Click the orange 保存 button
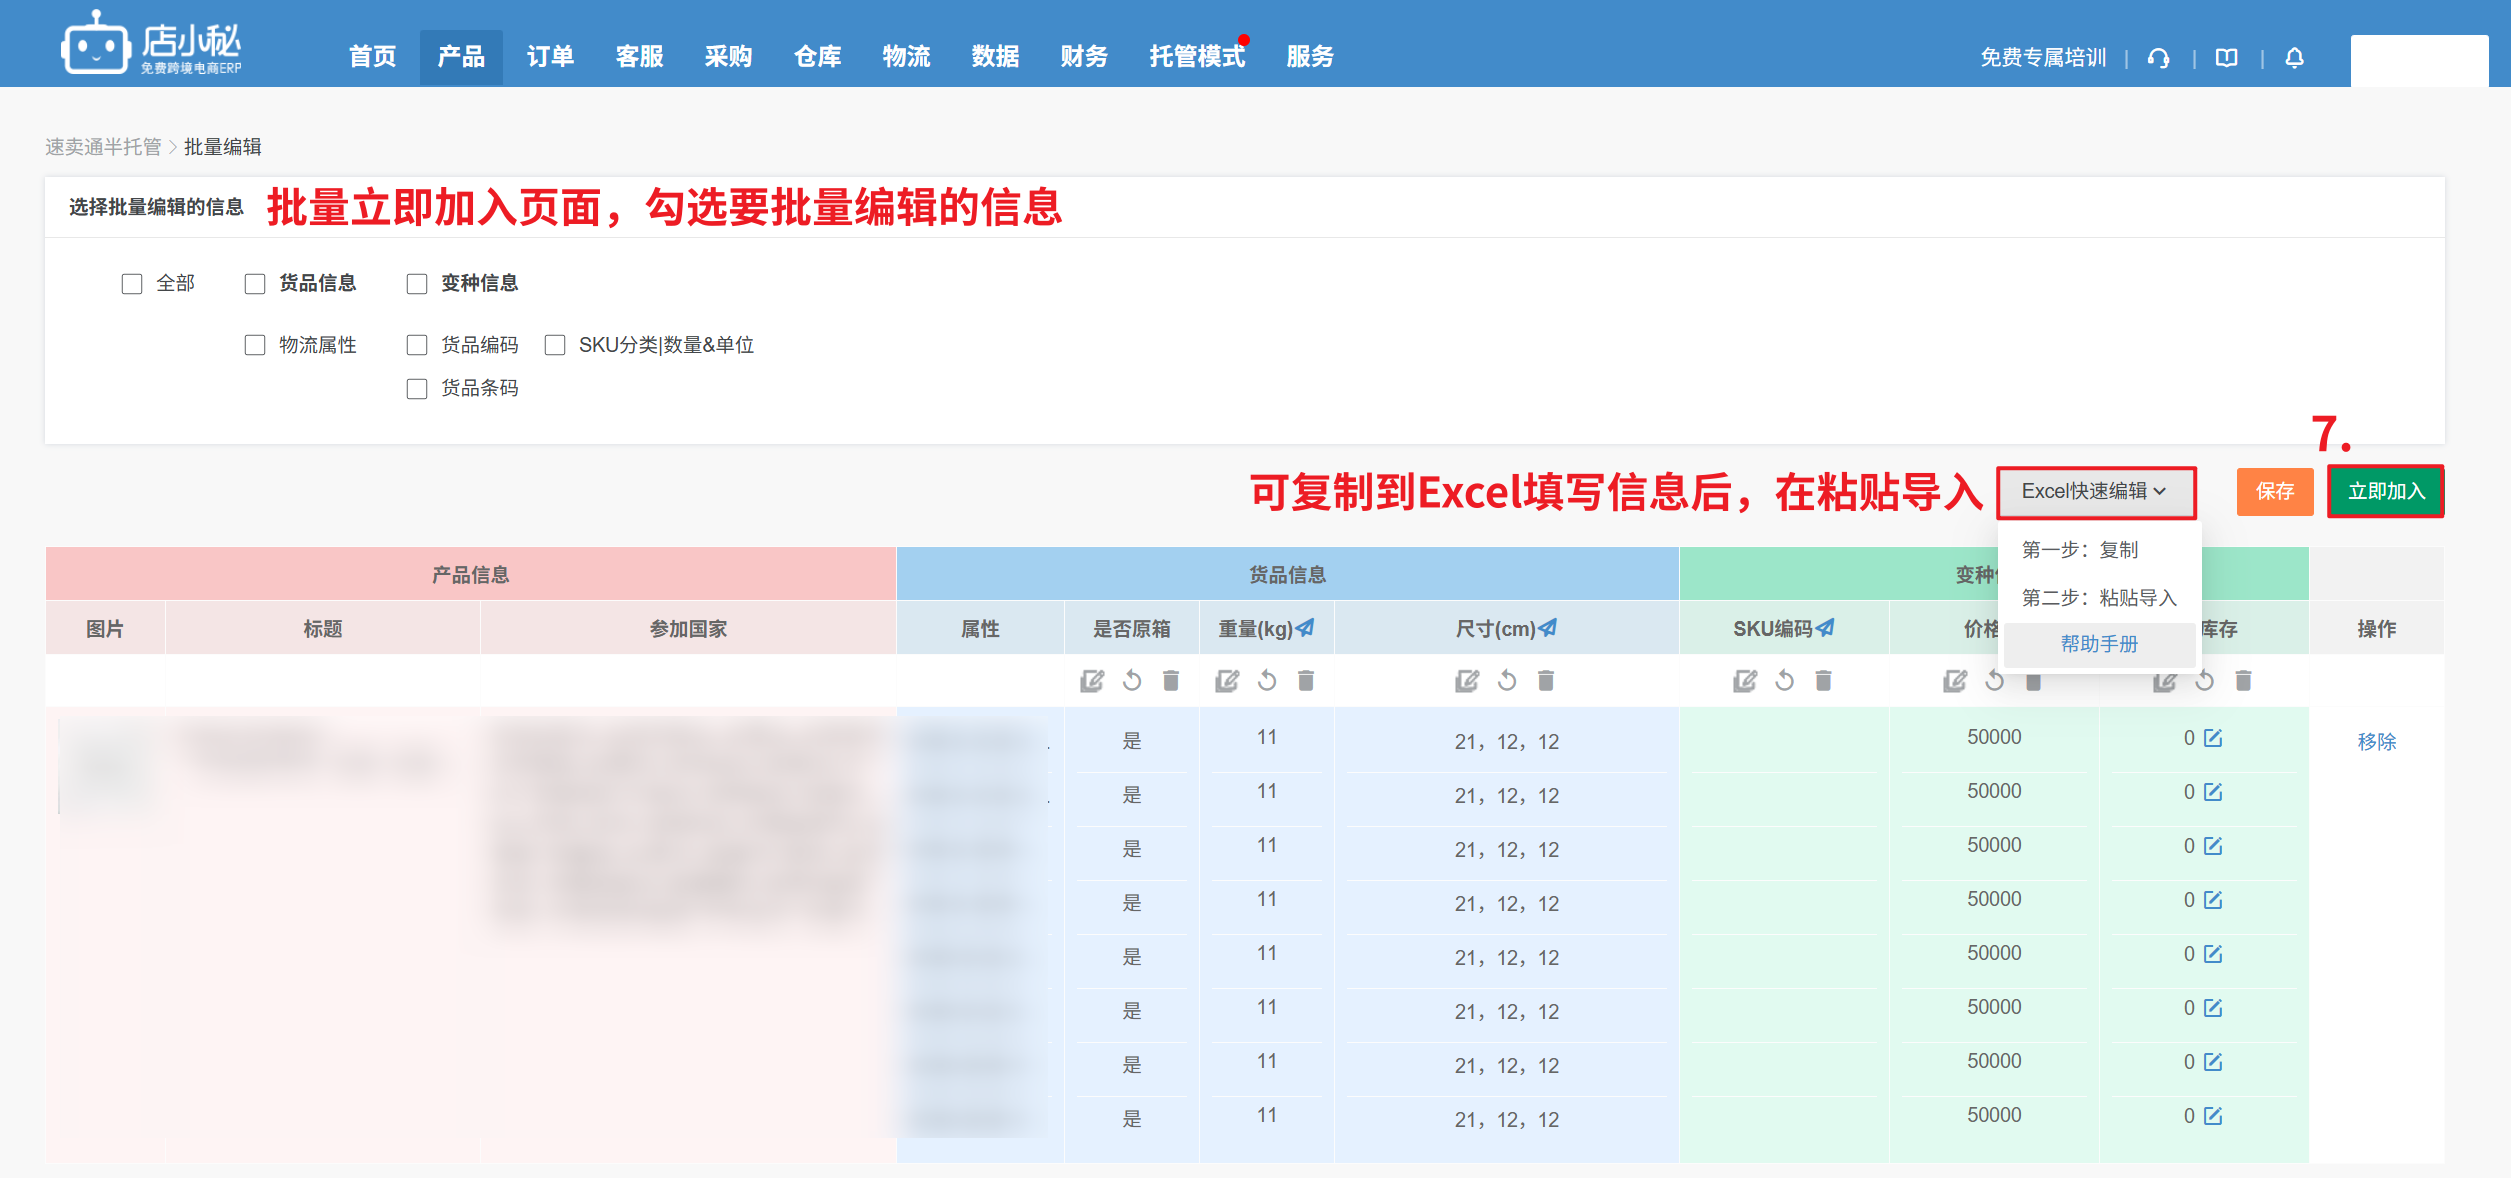Viewport: 2511px width, 1178px height. [2274, 491]
